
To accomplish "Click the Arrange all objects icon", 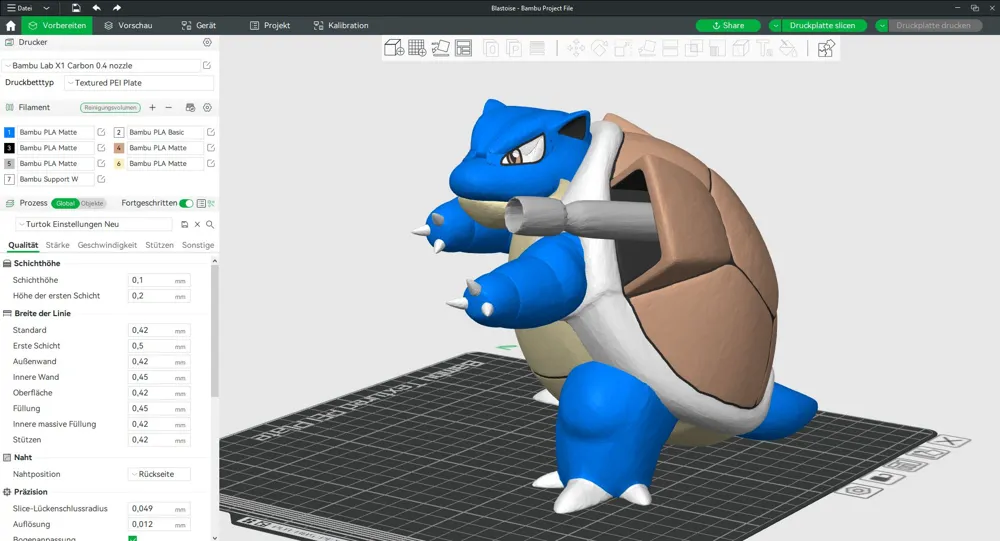I will click(464, 48).
